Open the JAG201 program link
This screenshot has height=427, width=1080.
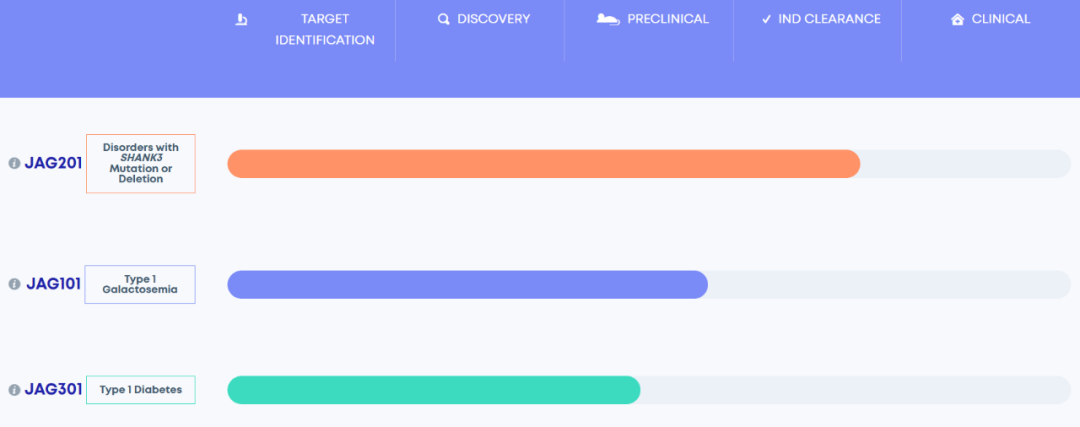(53, 163)
